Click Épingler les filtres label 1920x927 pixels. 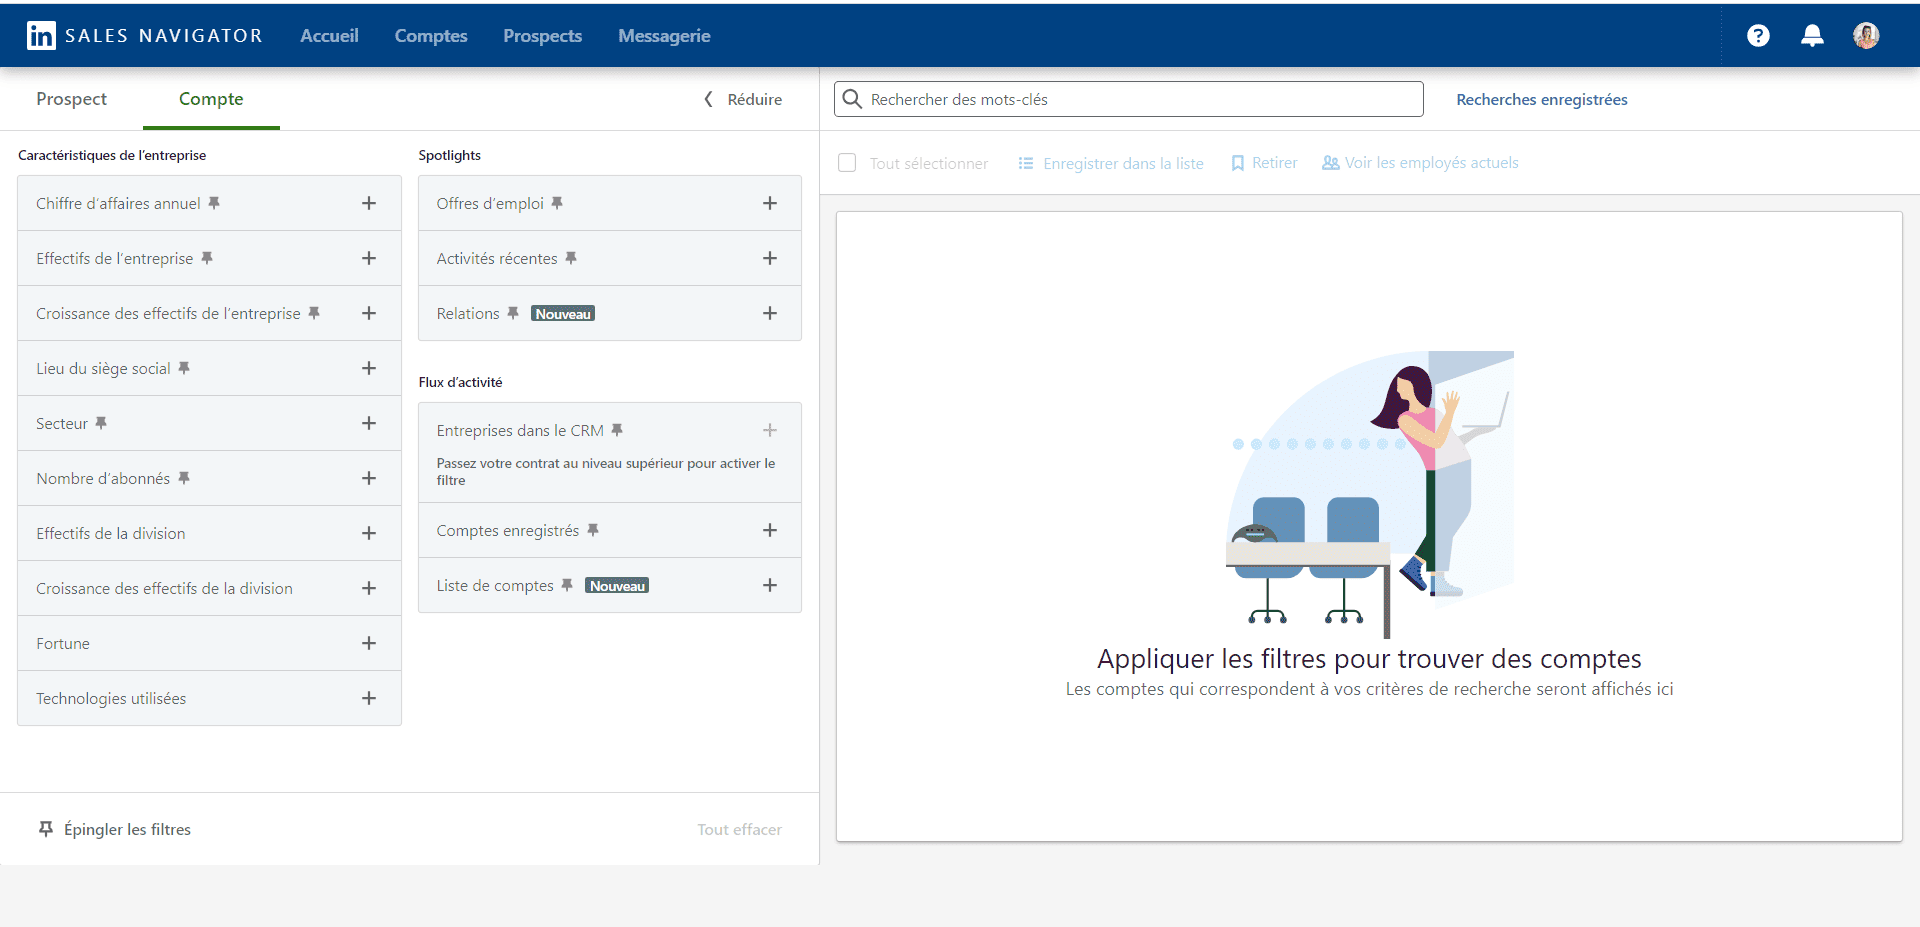click(127, 829)
